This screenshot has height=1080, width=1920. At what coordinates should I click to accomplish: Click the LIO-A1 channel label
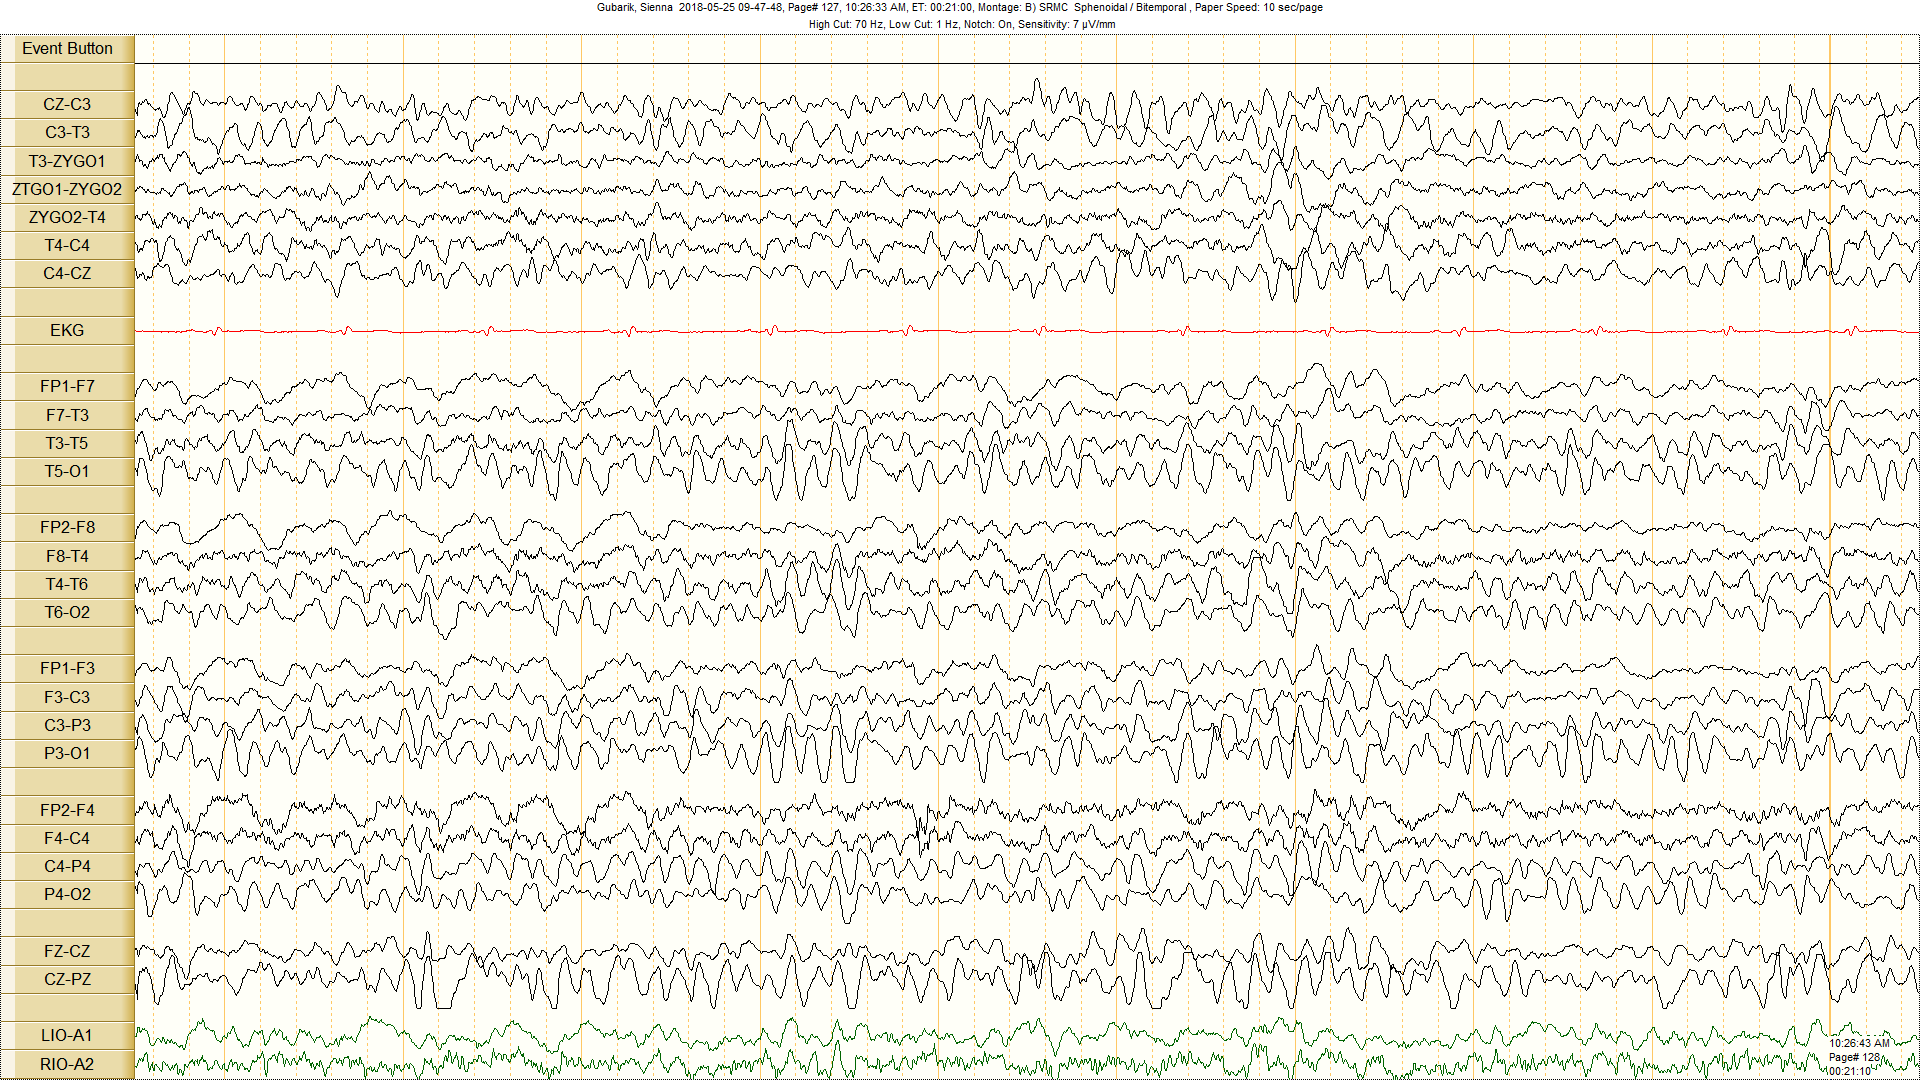(67, 1035)
